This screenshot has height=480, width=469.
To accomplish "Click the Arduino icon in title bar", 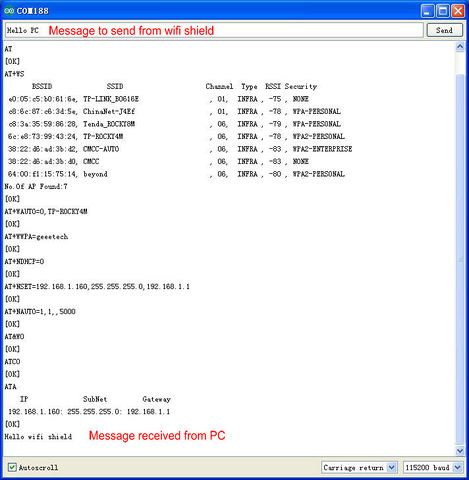I will (x=9, y=11).
